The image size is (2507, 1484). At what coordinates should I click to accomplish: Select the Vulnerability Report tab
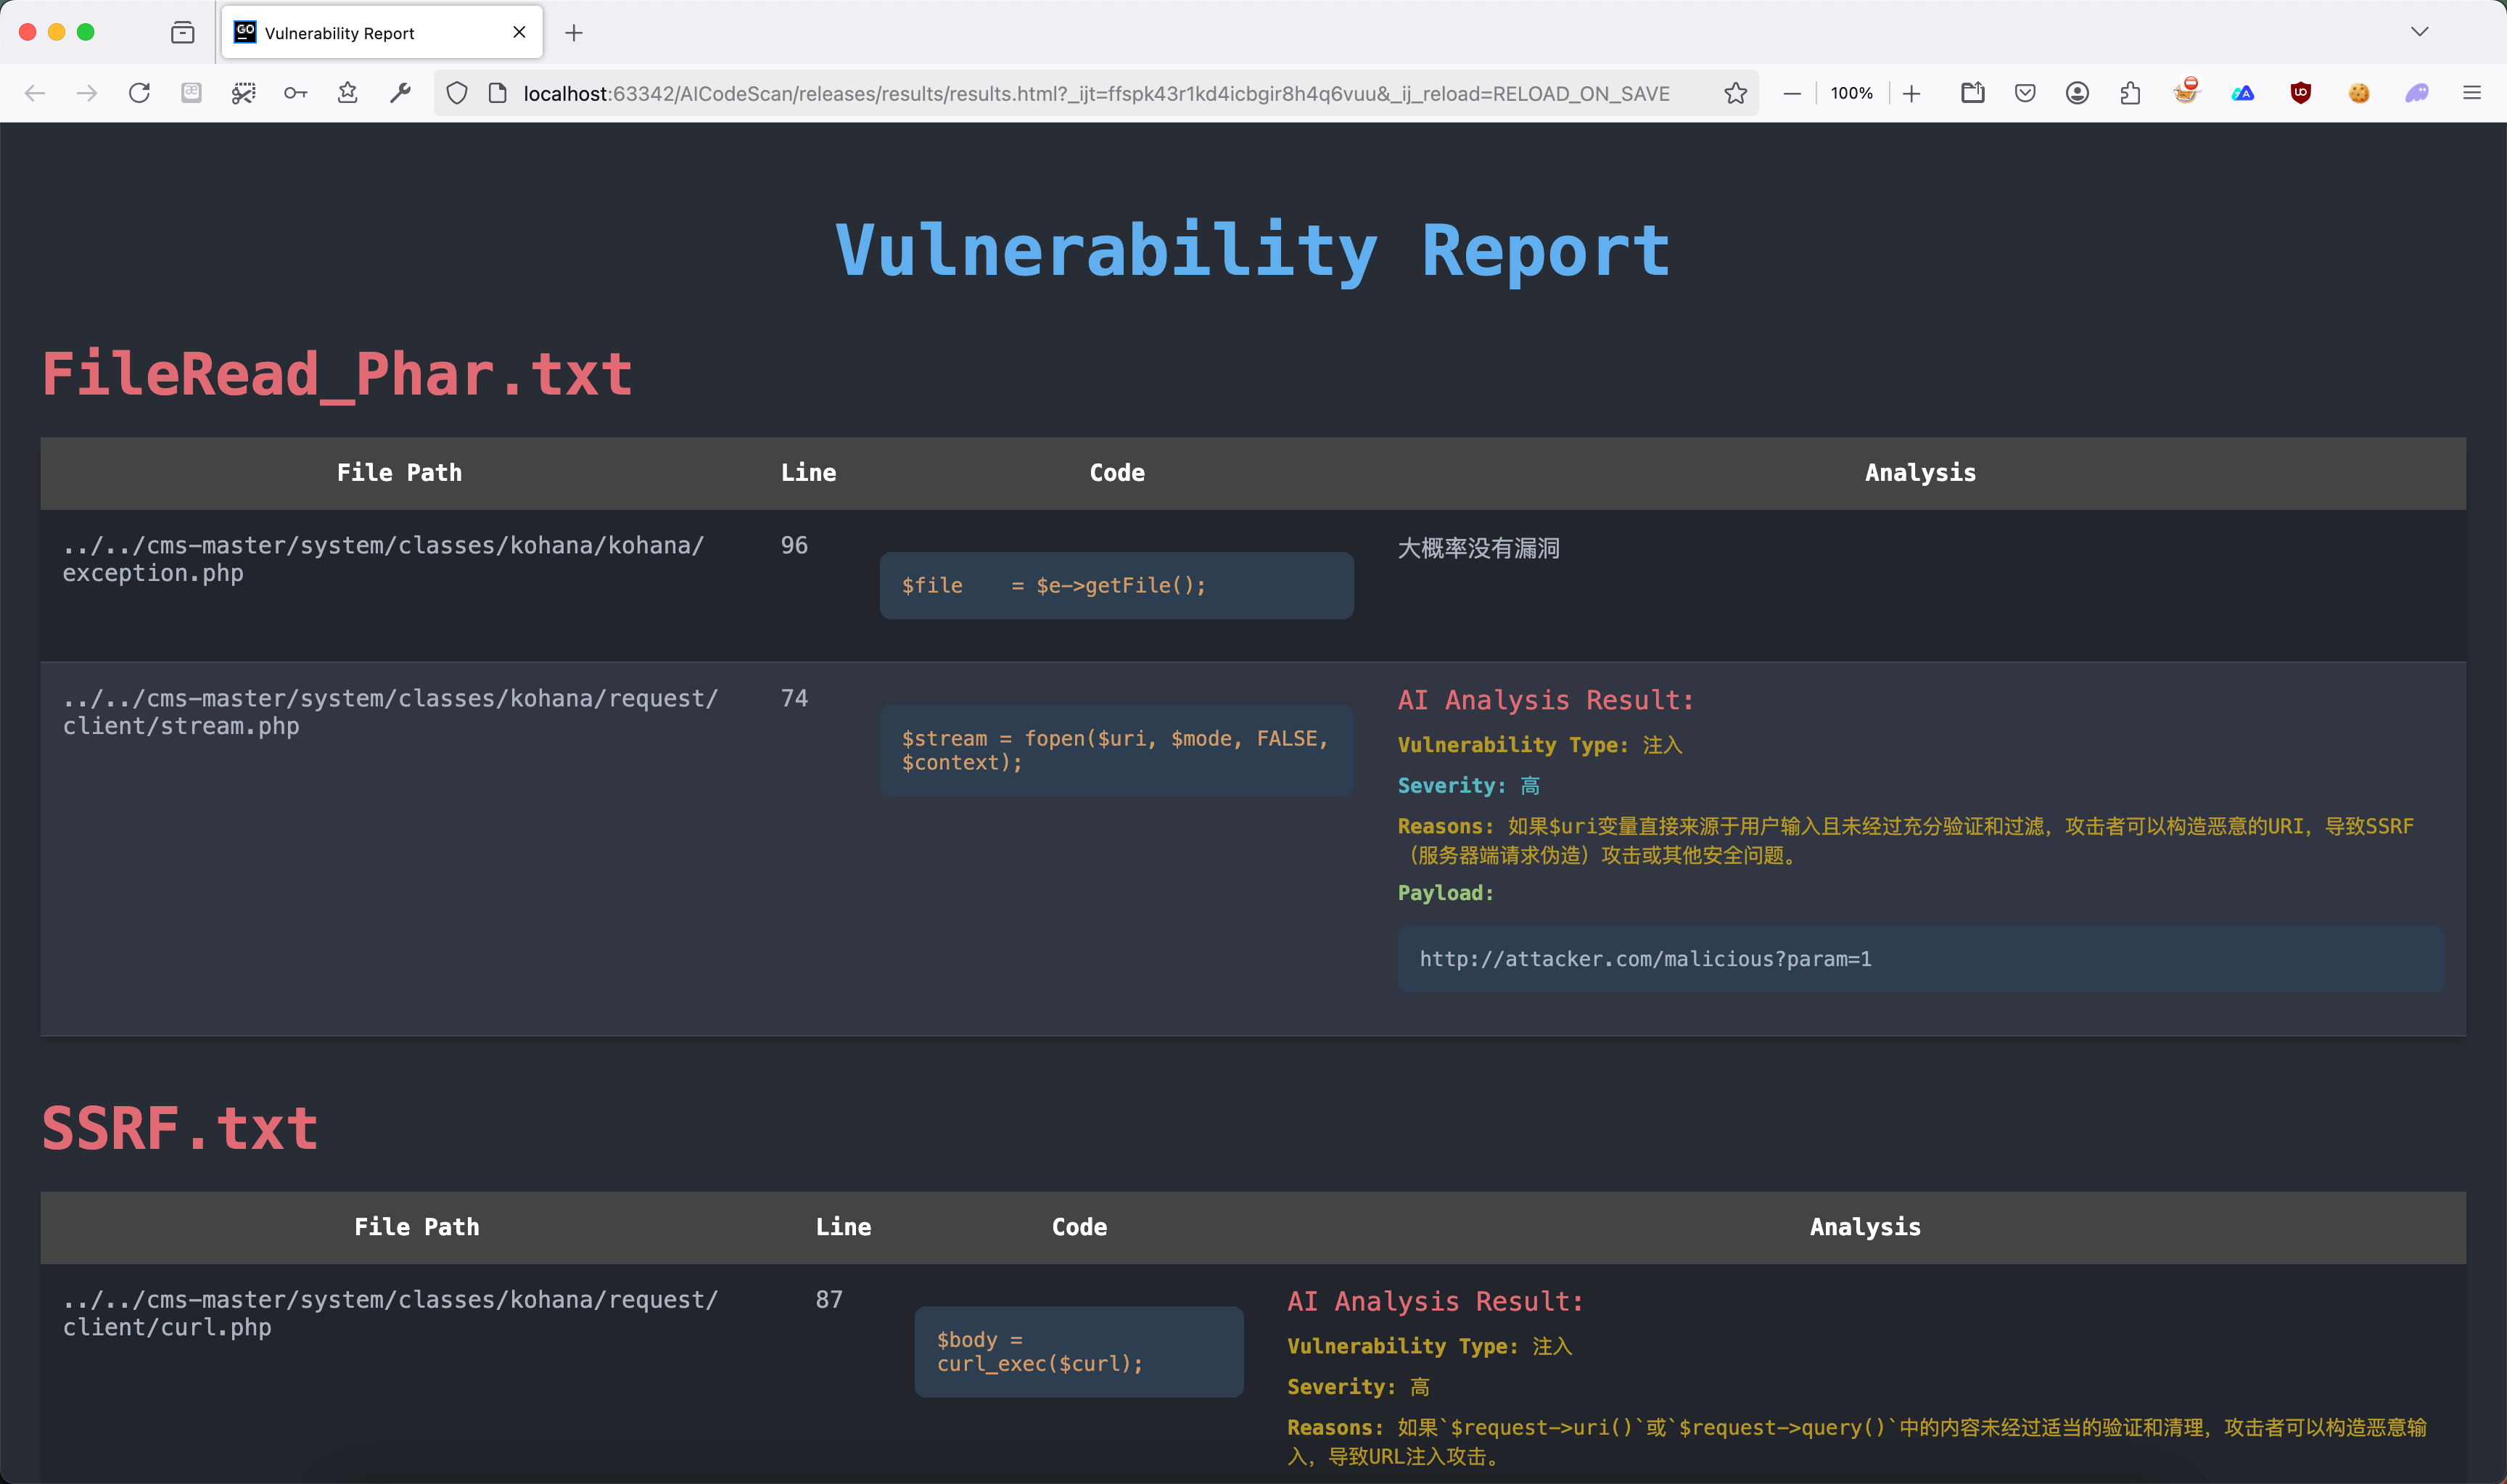point(370,33)
